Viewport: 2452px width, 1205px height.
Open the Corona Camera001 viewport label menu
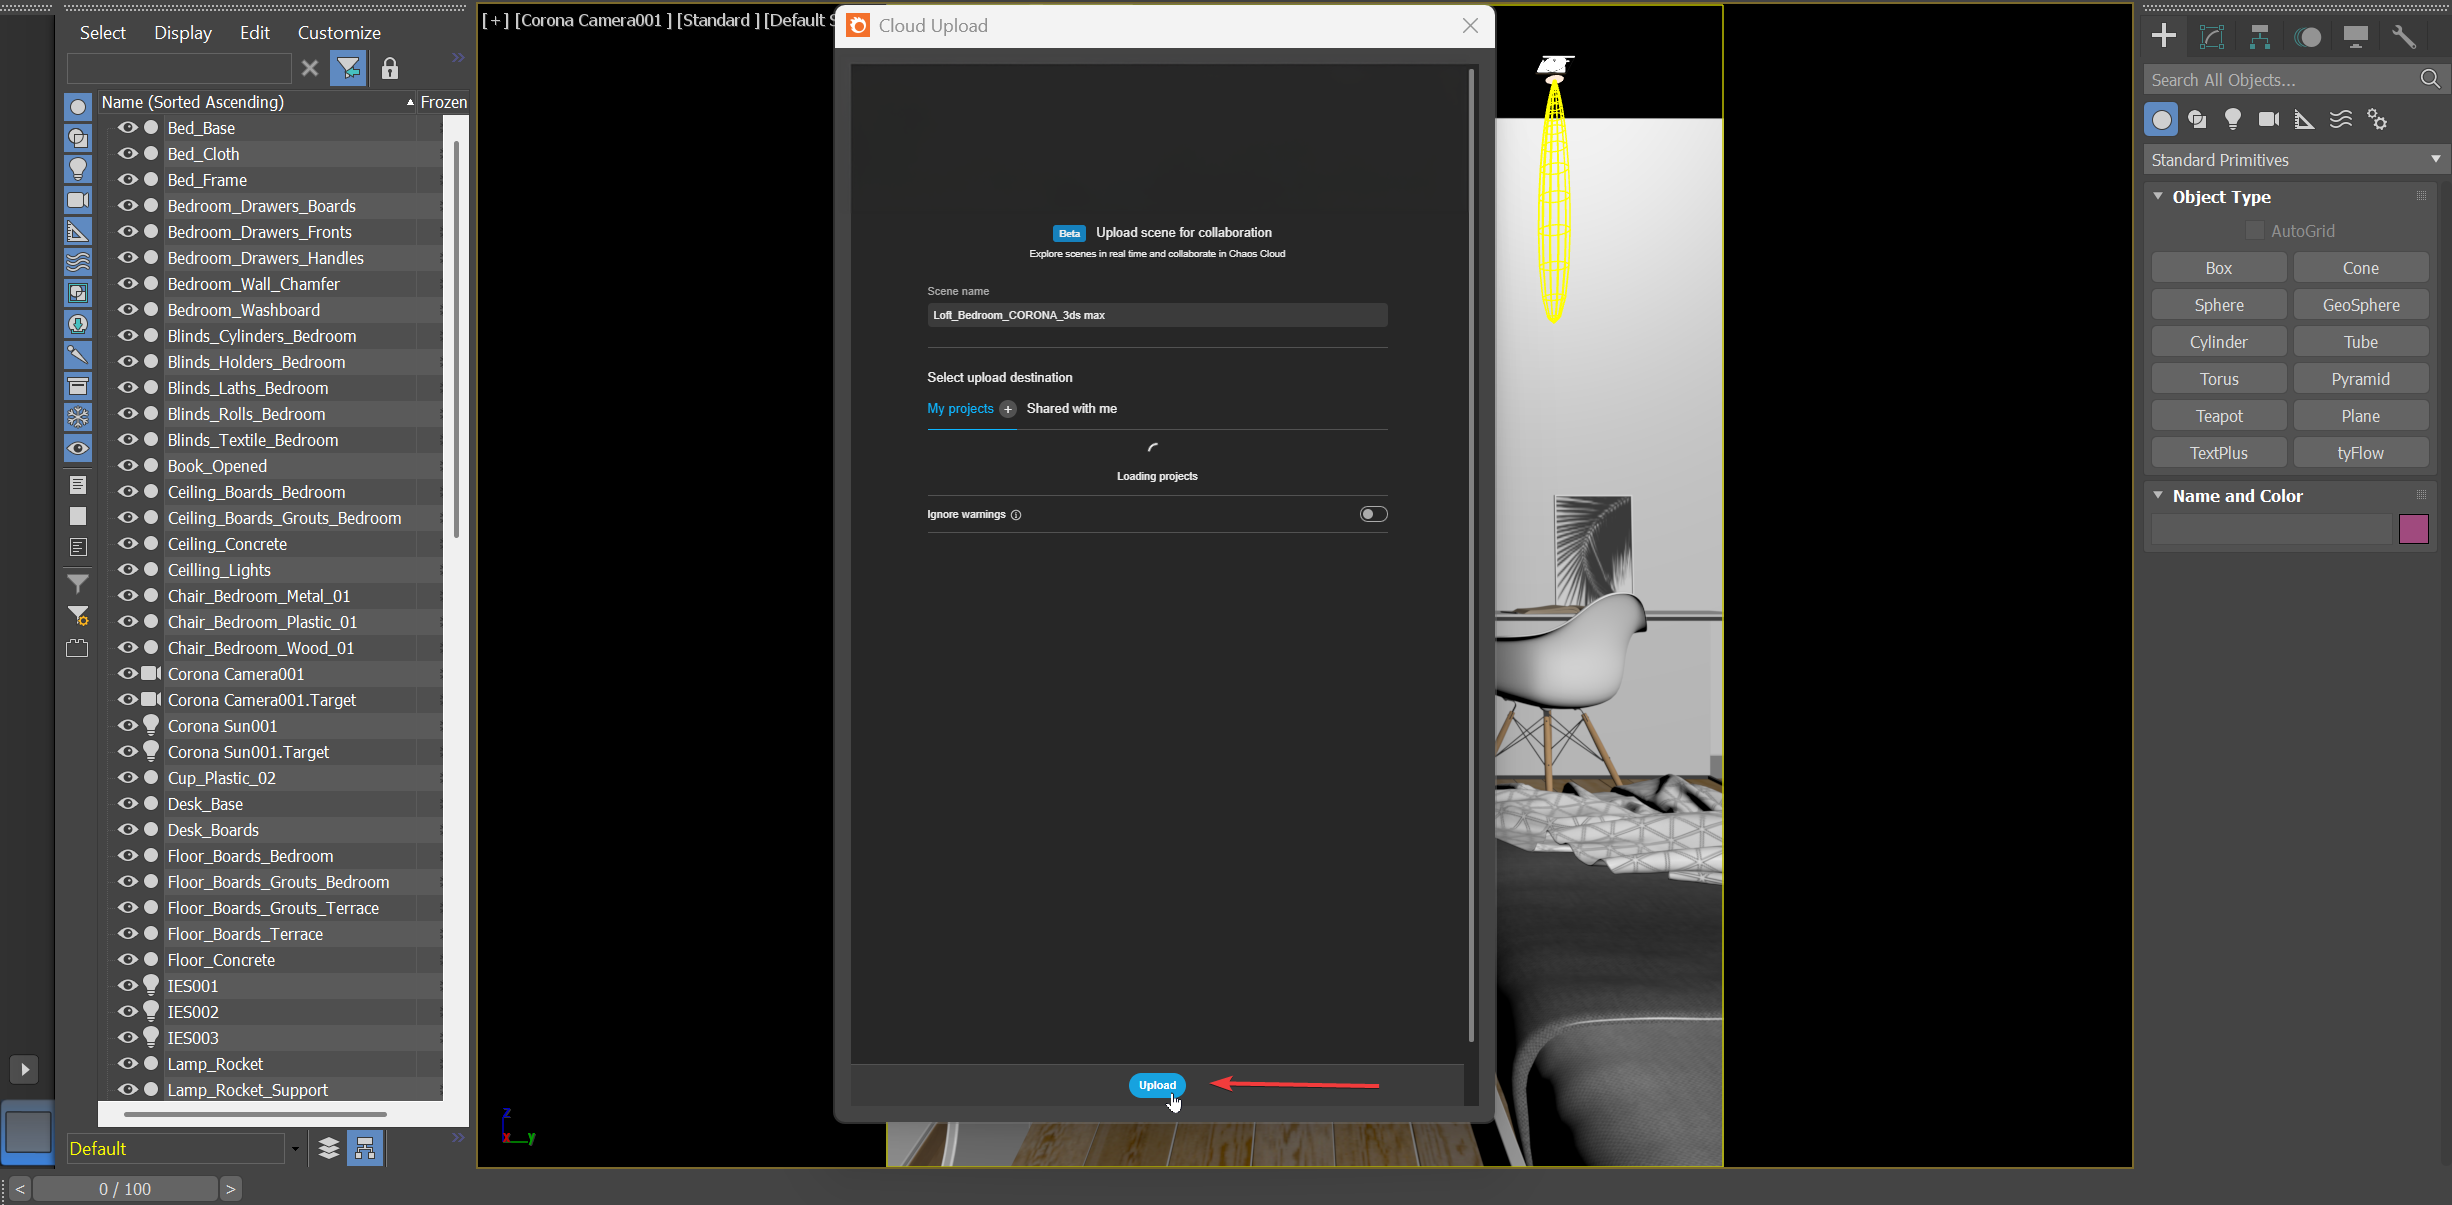coord(593,20)
